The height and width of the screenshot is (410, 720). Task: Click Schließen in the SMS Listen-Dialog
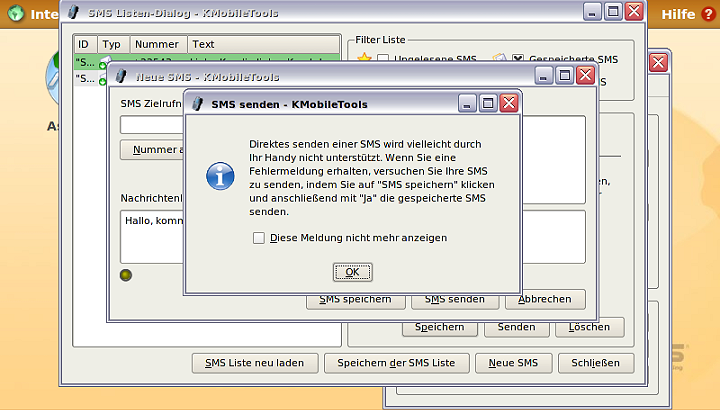(596, 363)
